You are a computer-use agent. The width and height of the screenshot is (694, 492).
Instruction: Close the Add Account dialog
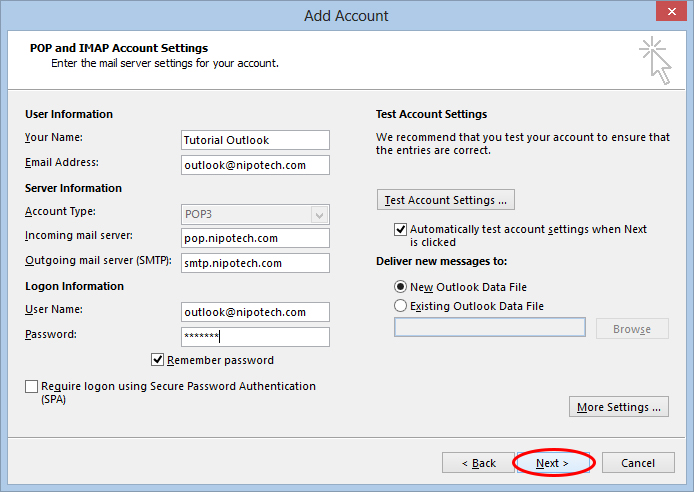point(671,12)
